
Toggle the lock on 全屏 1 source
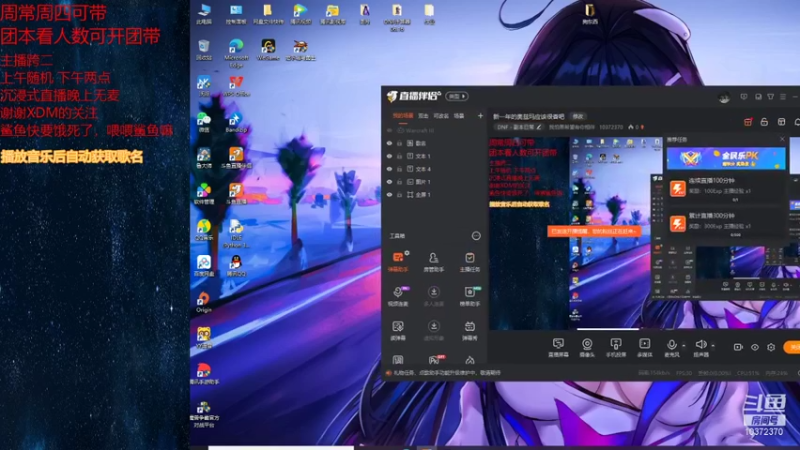click(399, 194)
